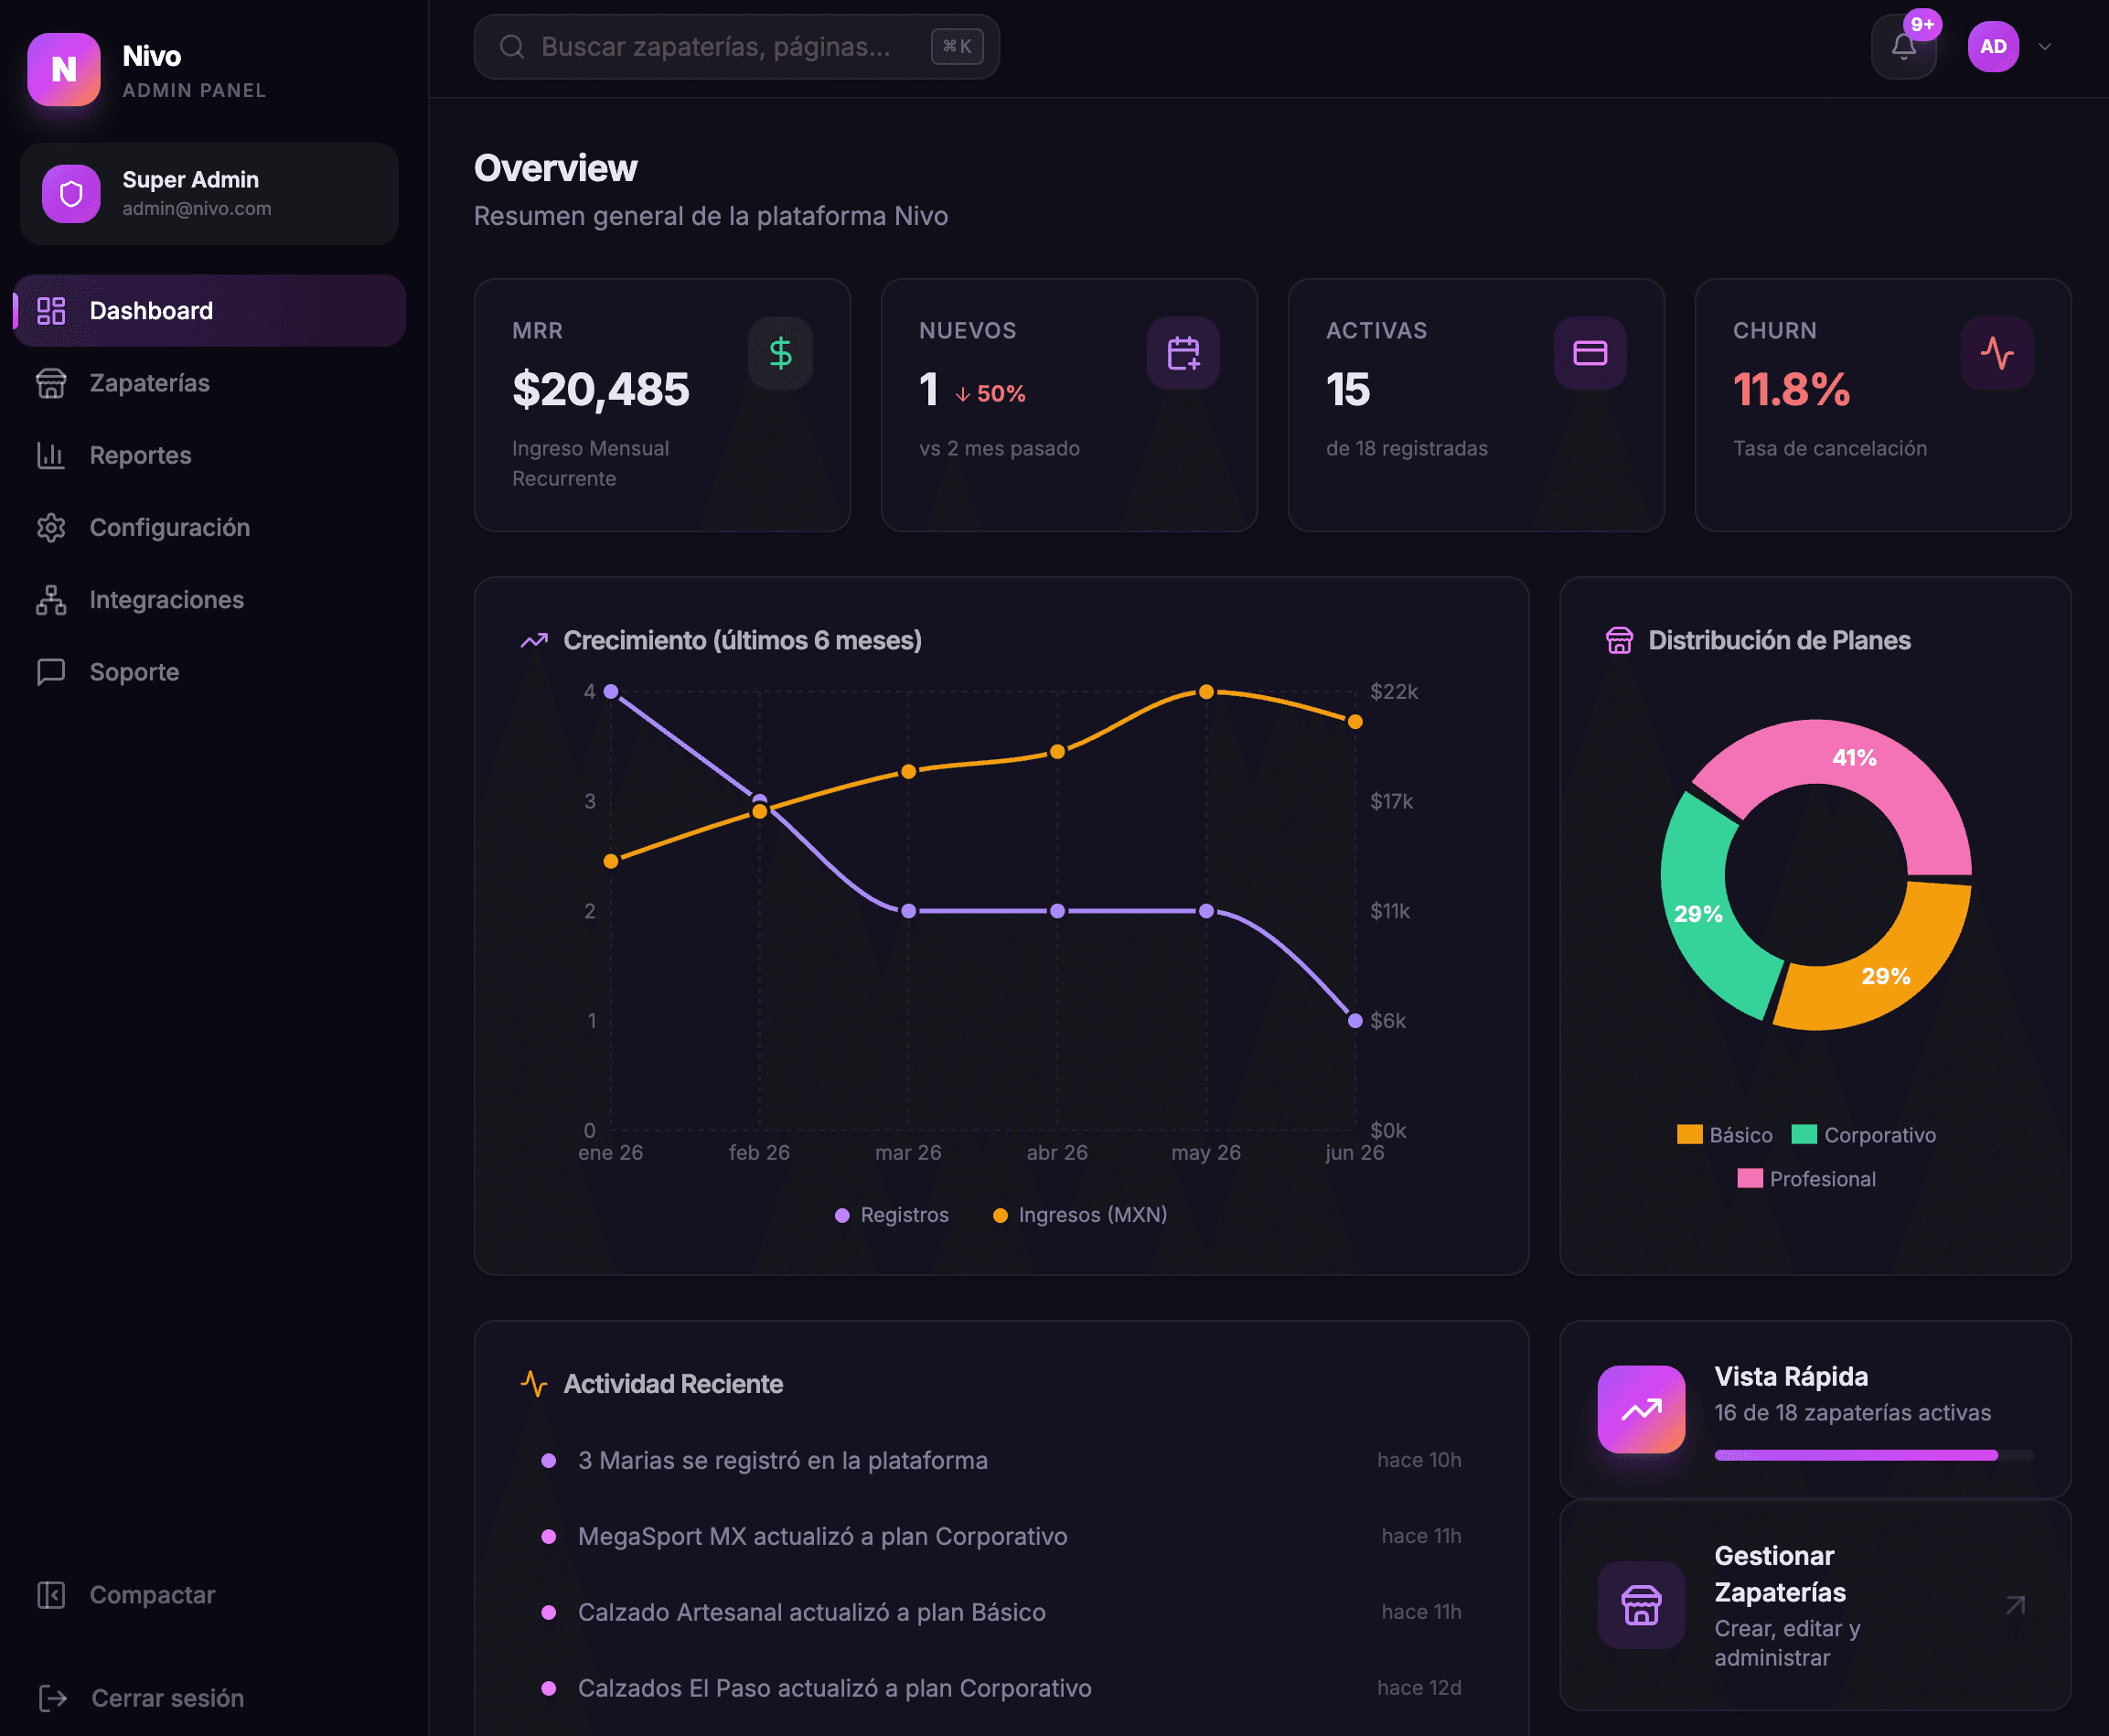Click the Vista Rápida trending icon
Image resolution: width=2109 pixels, height=1736 pixels.
pos(1641,1409)
